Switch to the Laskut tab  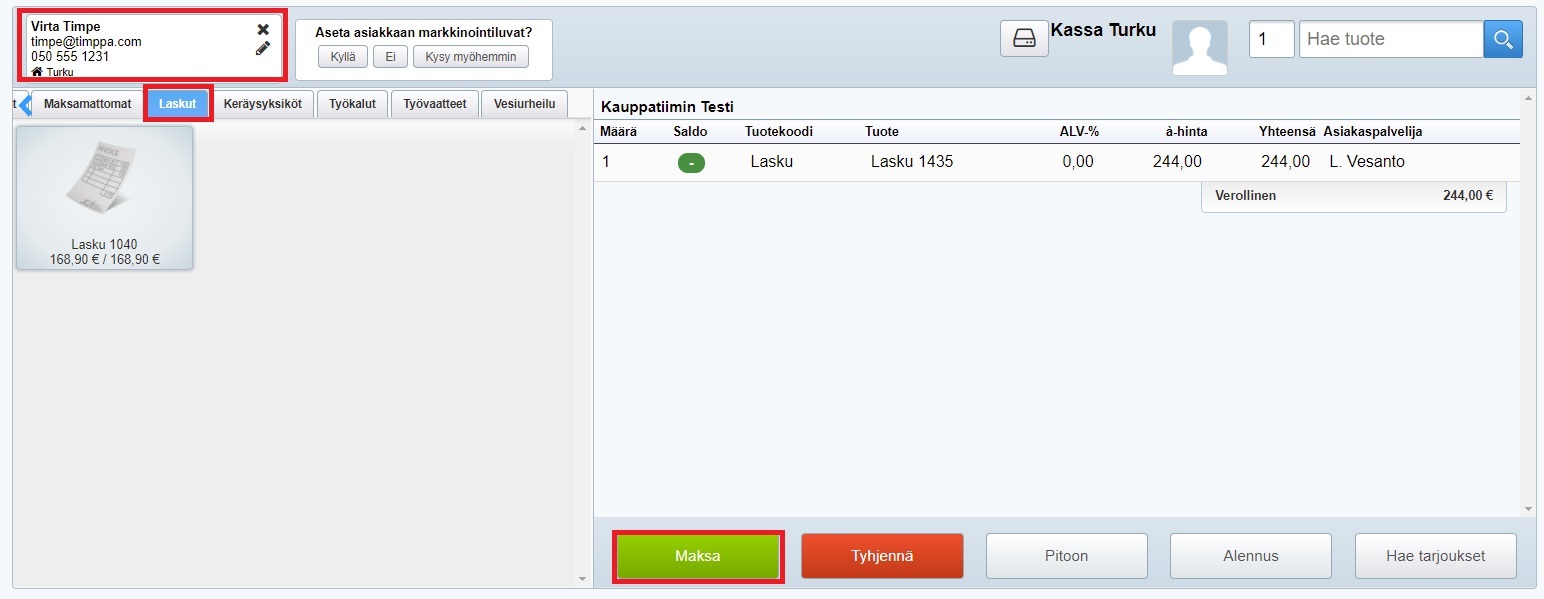pyautogui.click(x=177, y=104)
